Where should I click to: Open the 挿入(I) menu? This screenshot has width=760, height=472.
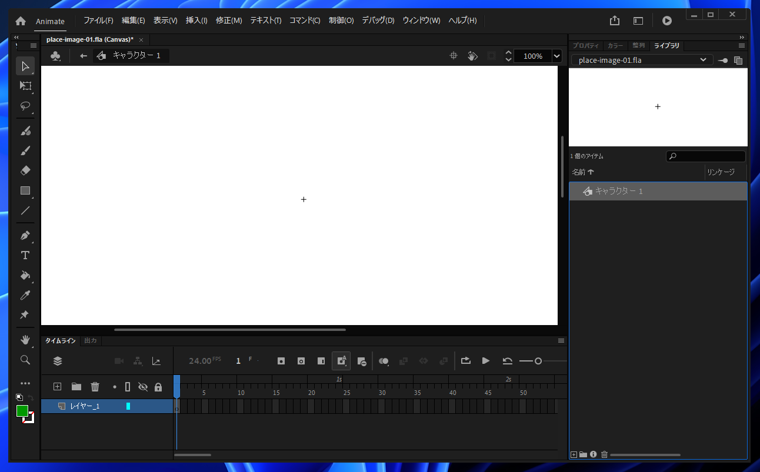196,20
